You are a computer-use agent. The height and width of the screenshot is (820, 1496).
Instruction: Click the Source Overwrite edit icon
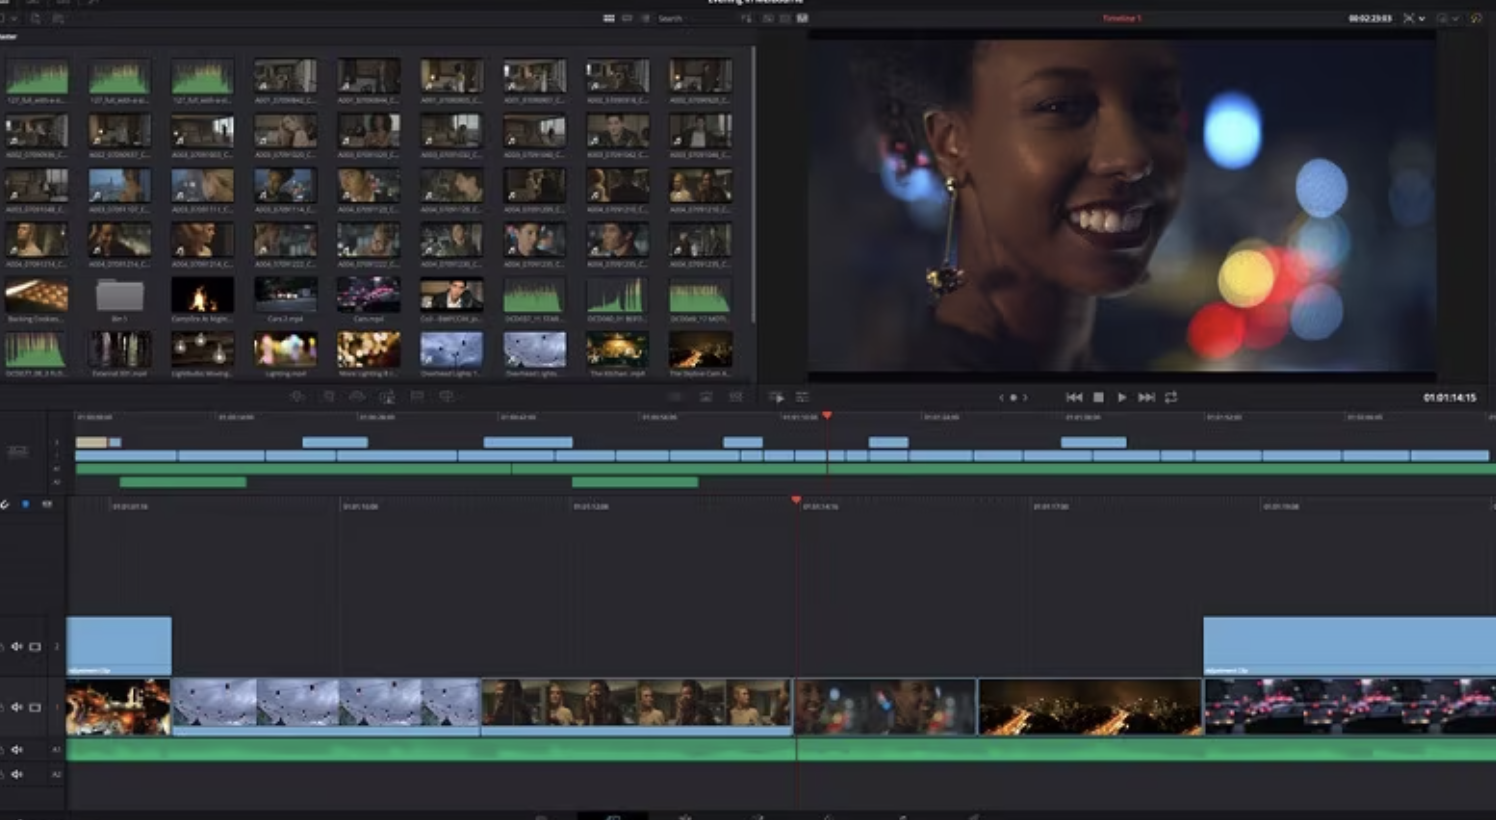click(x=447, y=397)
